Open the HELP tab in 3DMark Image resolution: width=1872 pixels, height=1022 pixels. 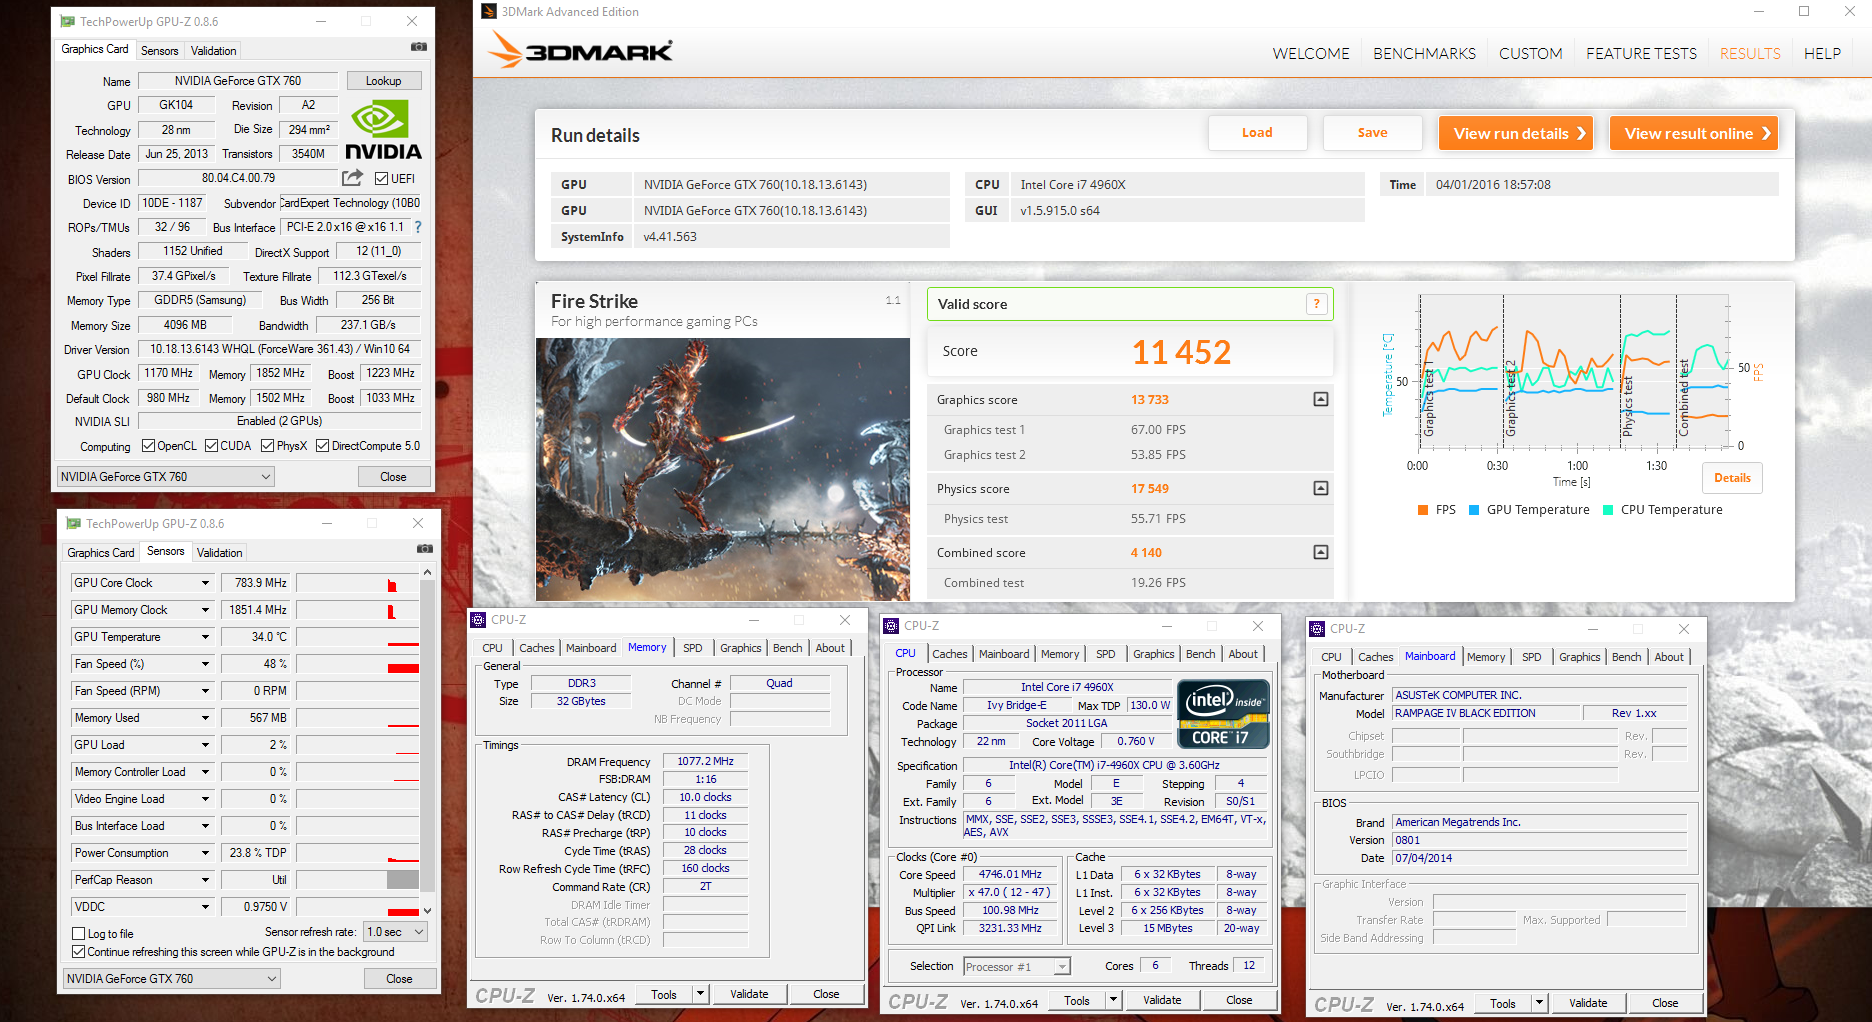click(1822, 54)
